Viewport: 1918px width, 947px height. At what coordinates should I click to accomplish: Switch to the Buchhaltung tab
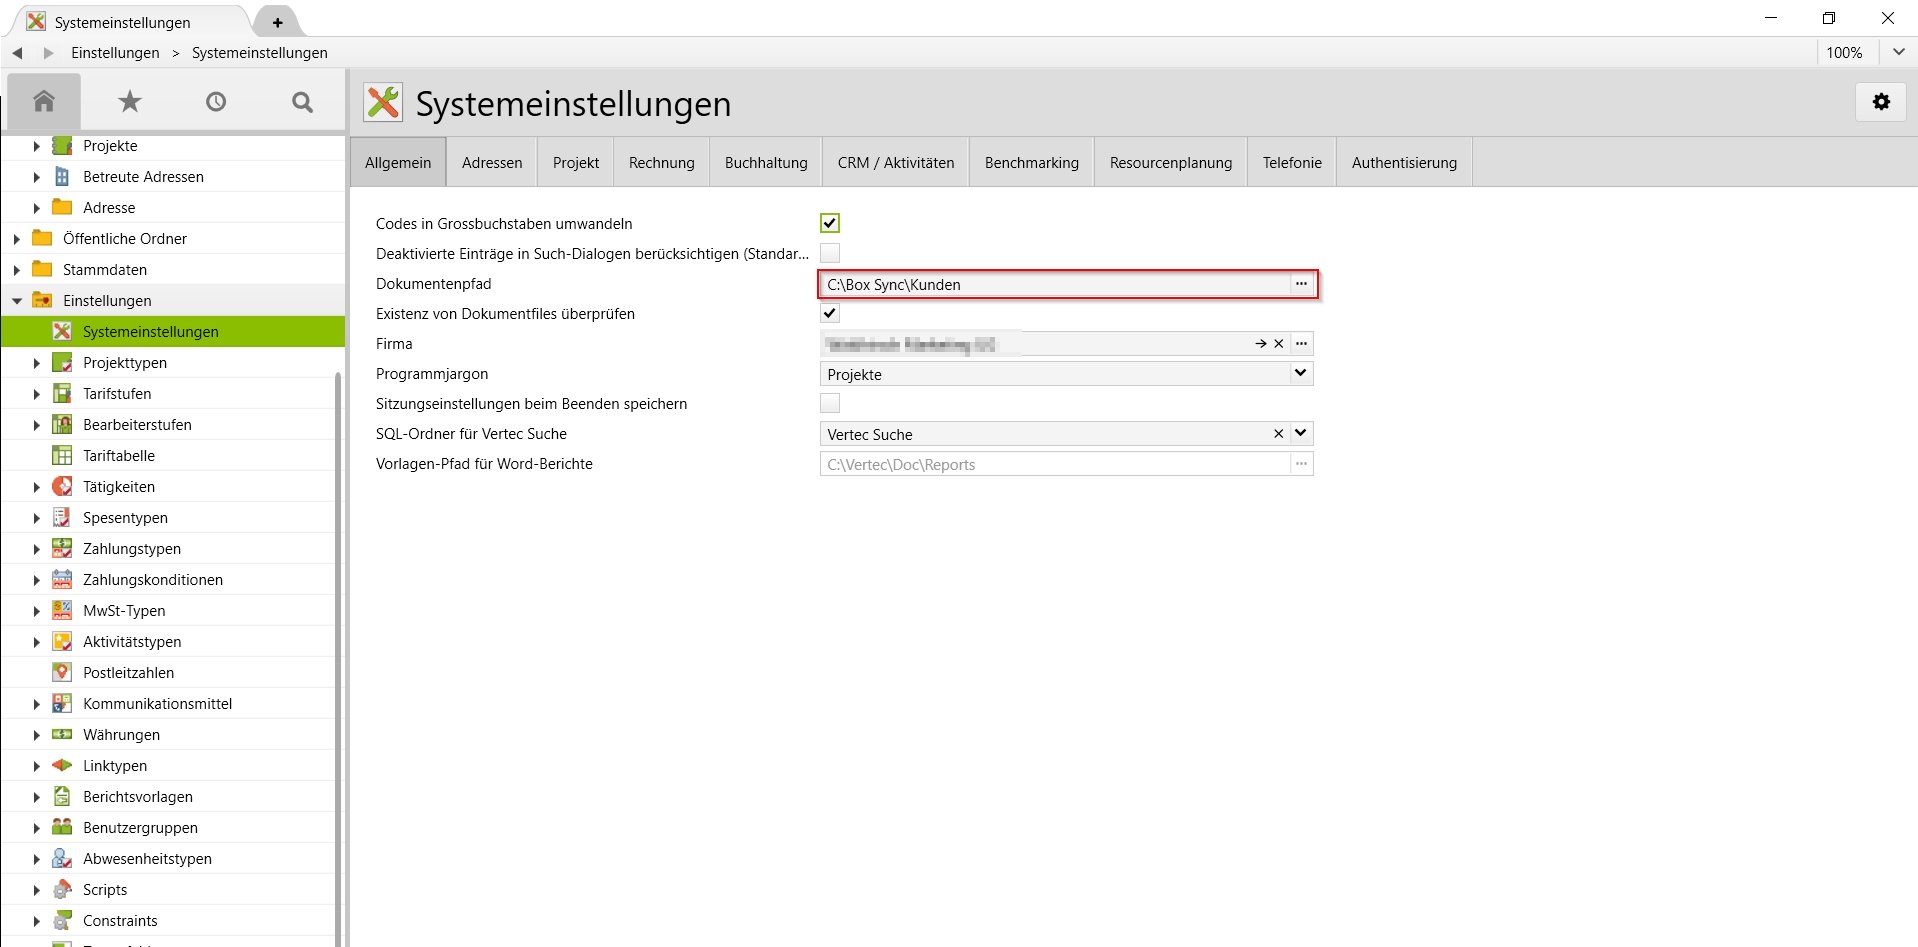(765, 162)
